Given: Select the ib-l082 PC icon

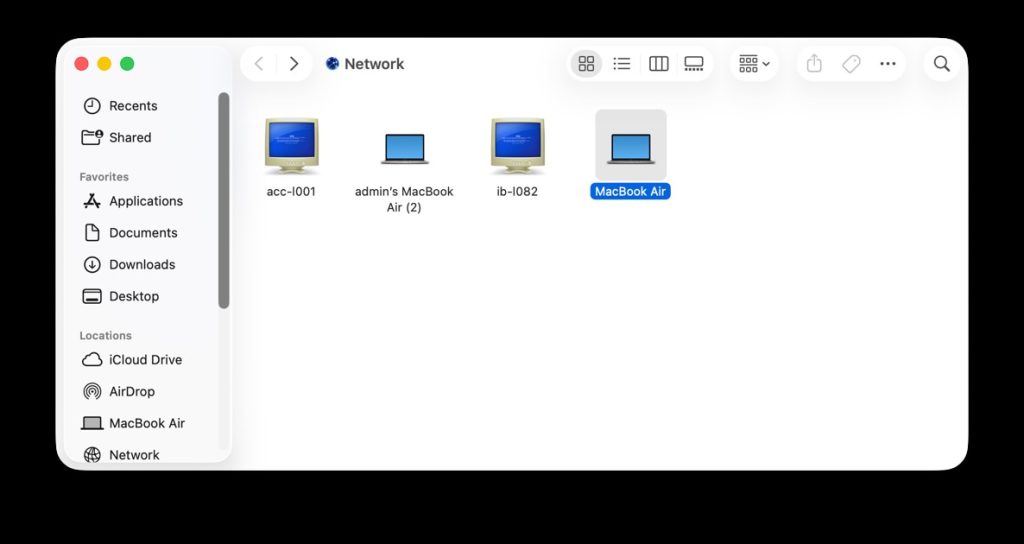Looking at the screenshot, I should (517, 145).
